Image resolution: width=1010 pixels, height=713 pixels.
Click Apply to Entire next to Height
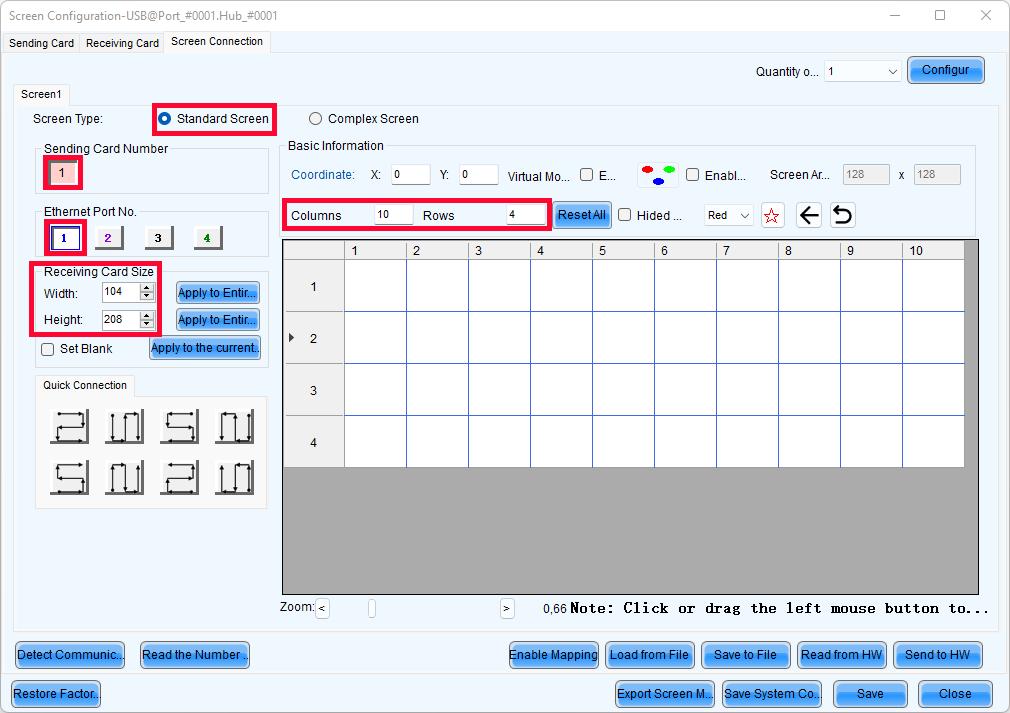tap(218, 319)
